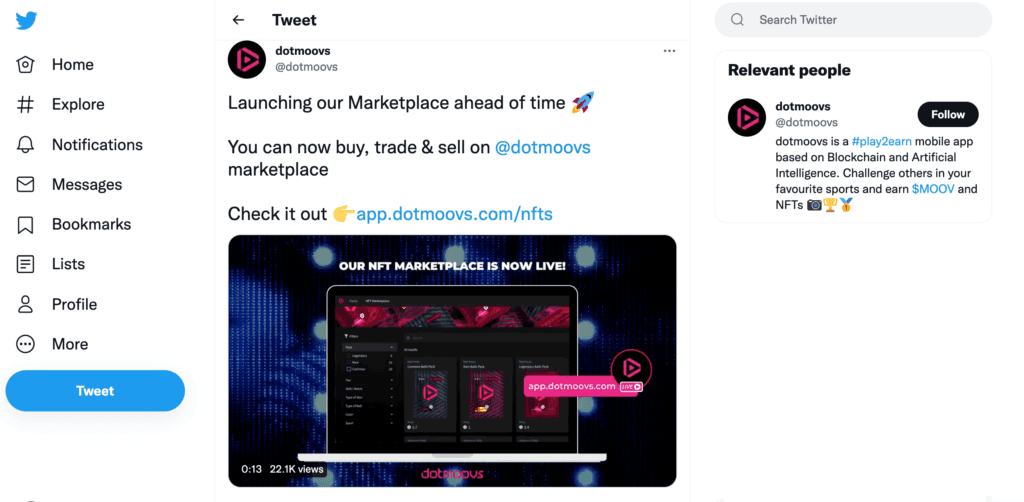
Task: Open Messages envelope icon
Action: 26,185
